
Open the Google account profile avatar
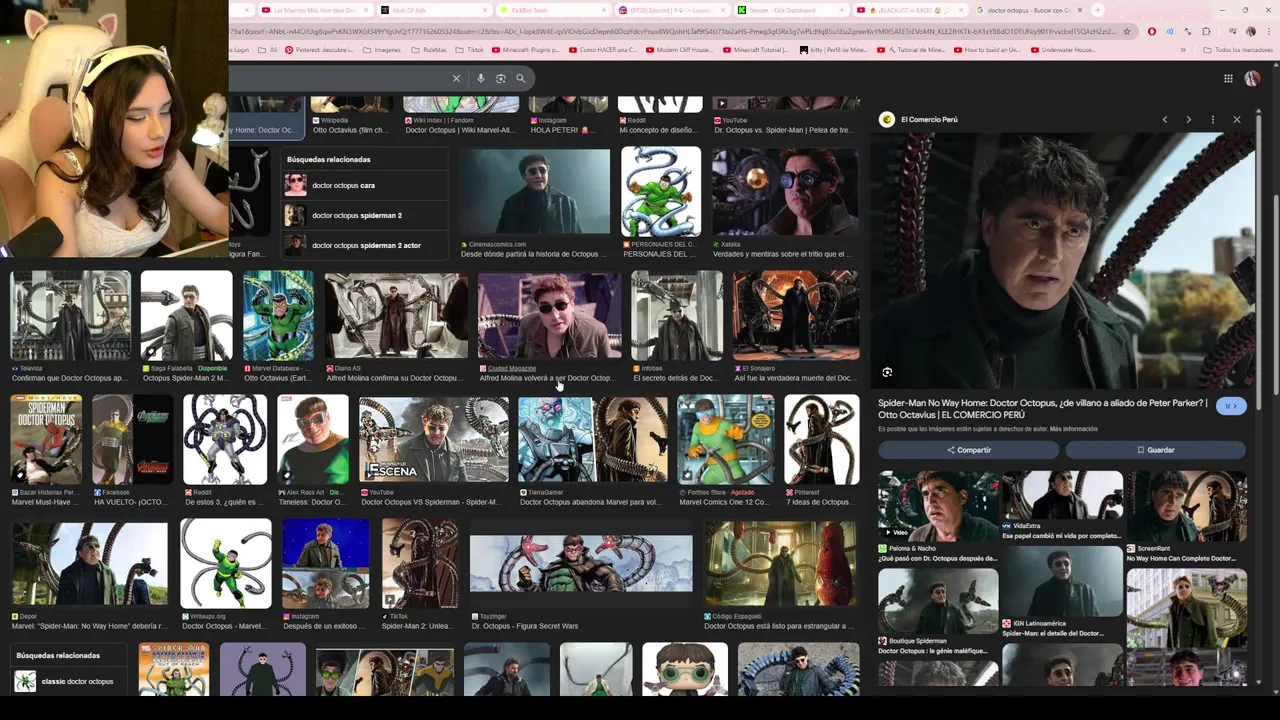(1252, 78)
